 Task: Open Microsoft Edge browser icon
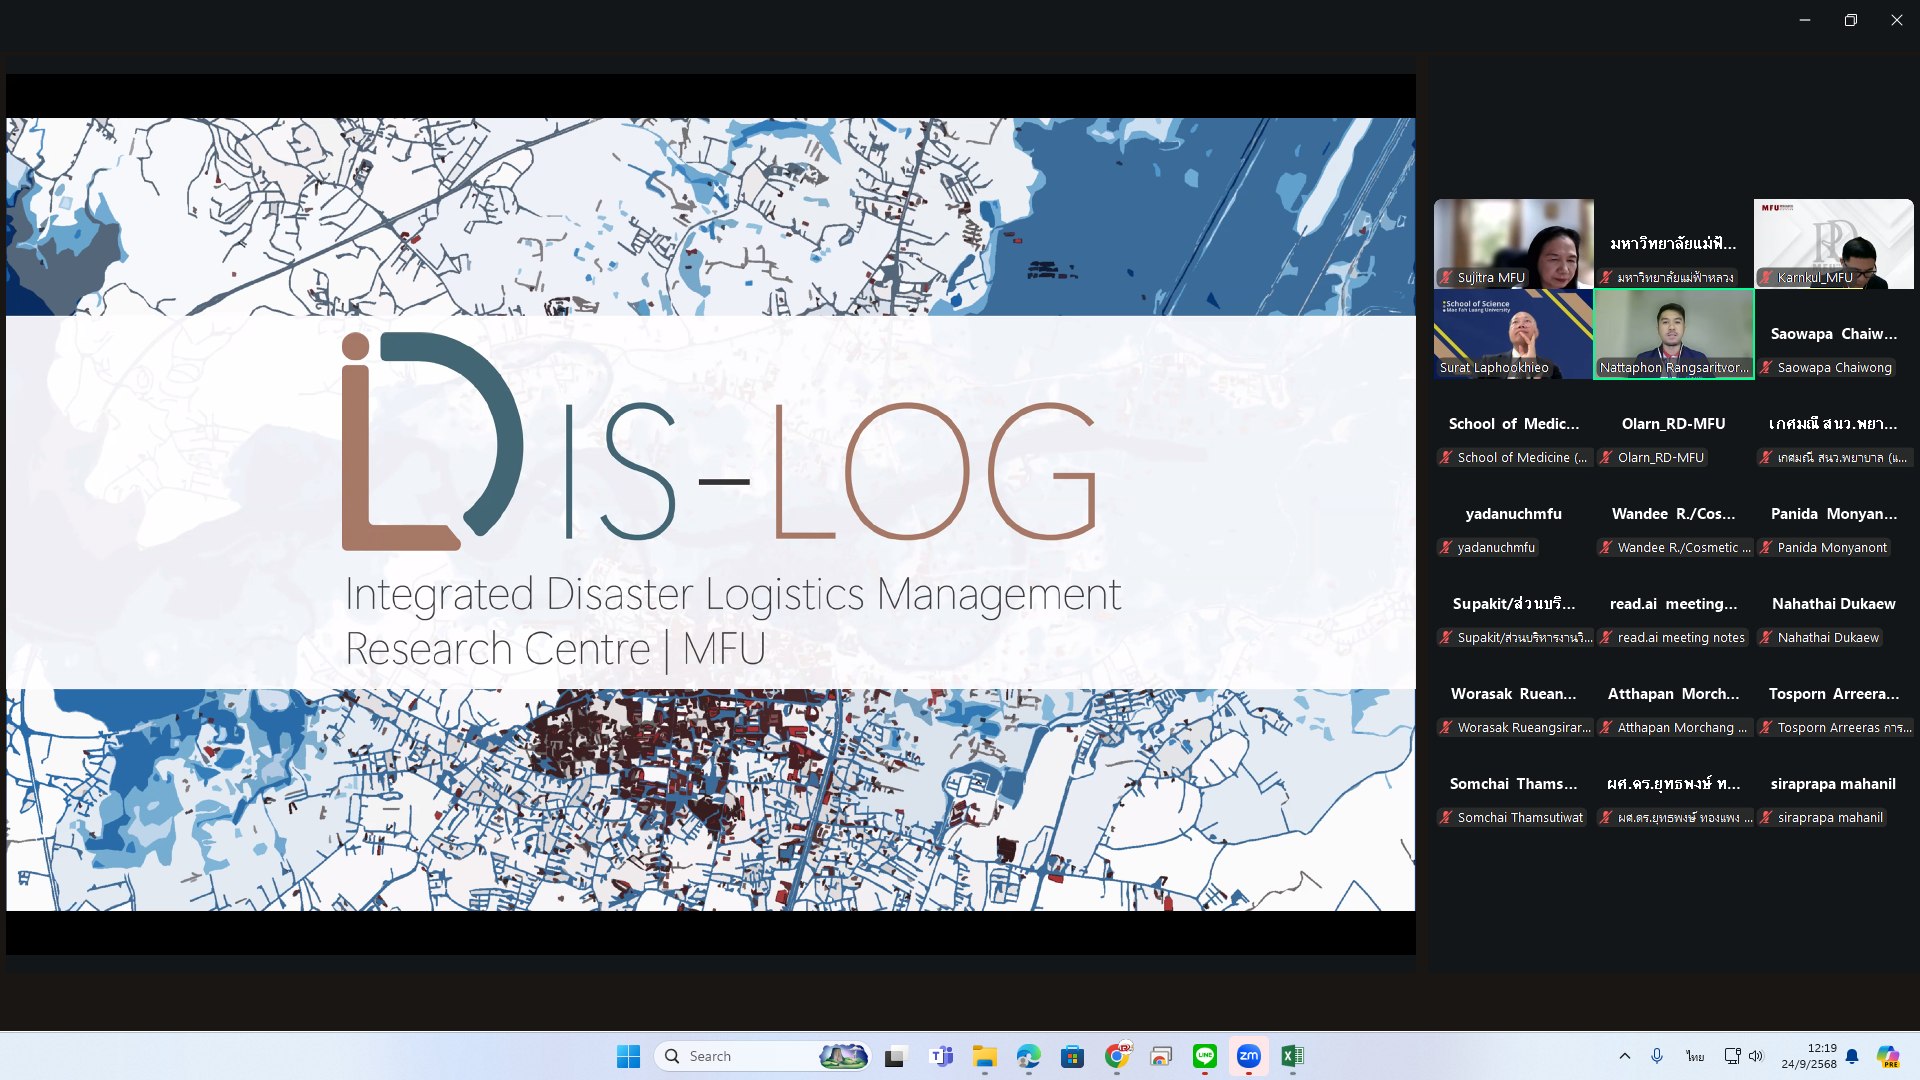point(1028,1056)
